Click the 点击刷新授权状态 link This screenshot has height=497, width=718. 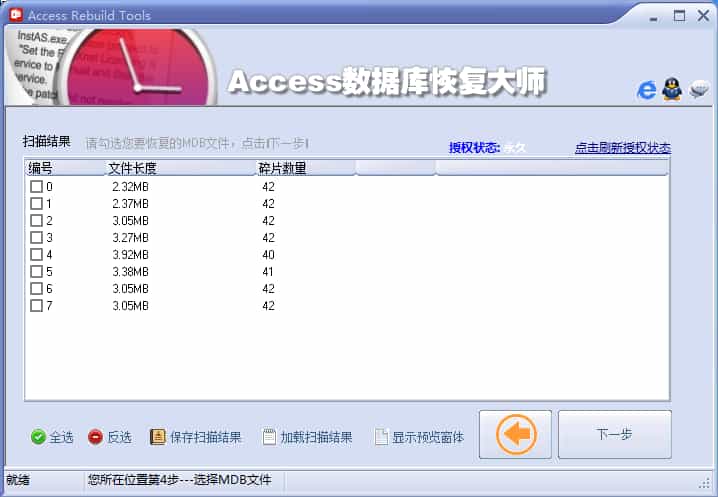pos(623,147)
